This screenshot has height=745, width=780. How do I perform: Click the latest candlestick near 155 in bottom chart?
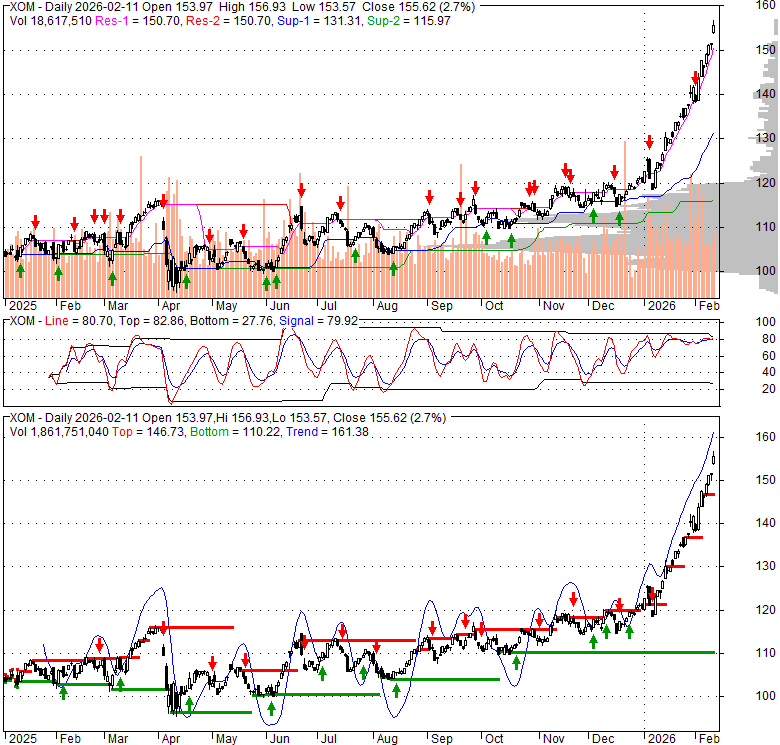714,458
